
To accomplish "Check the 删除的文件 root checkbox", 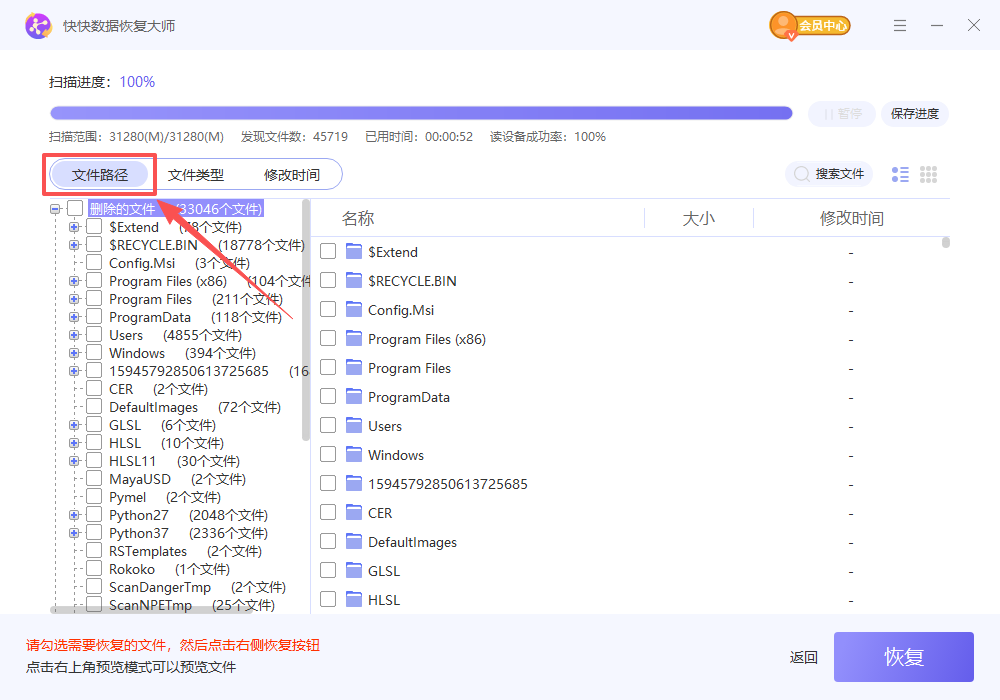I will pos(75,207).
